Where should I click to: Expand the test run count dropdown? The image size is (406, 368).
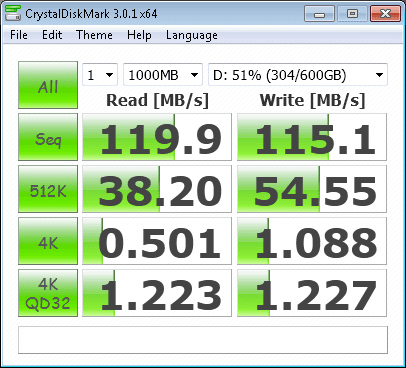click(100, 75)
